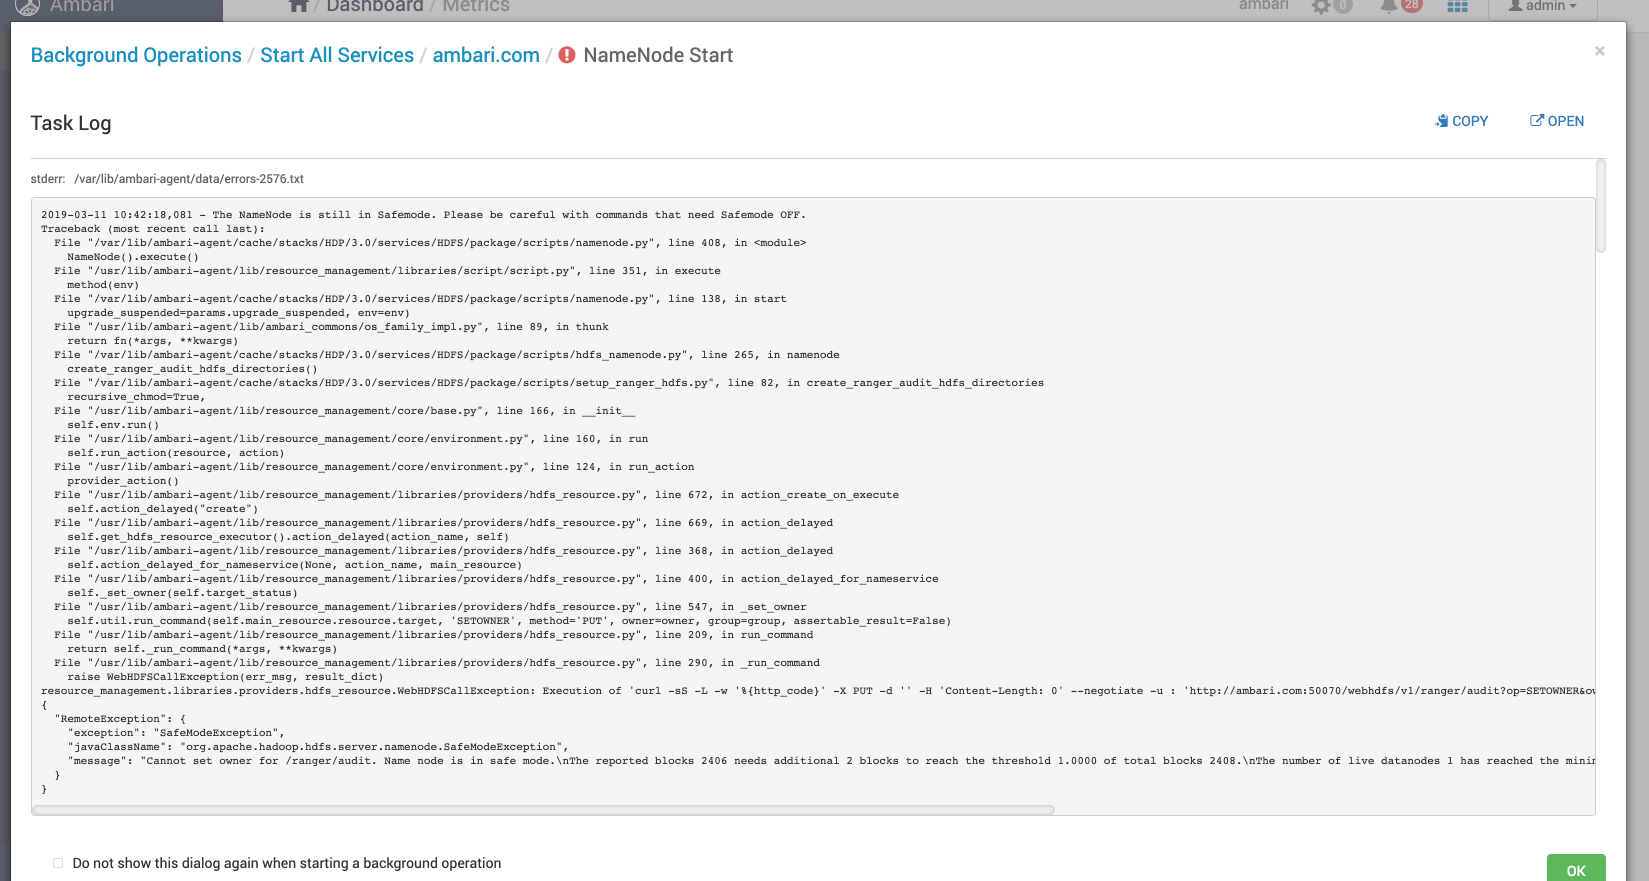Viewport: 1649px width, 881px height.
Task: Copy the task log with COPY
Action: pos(1461,121)
